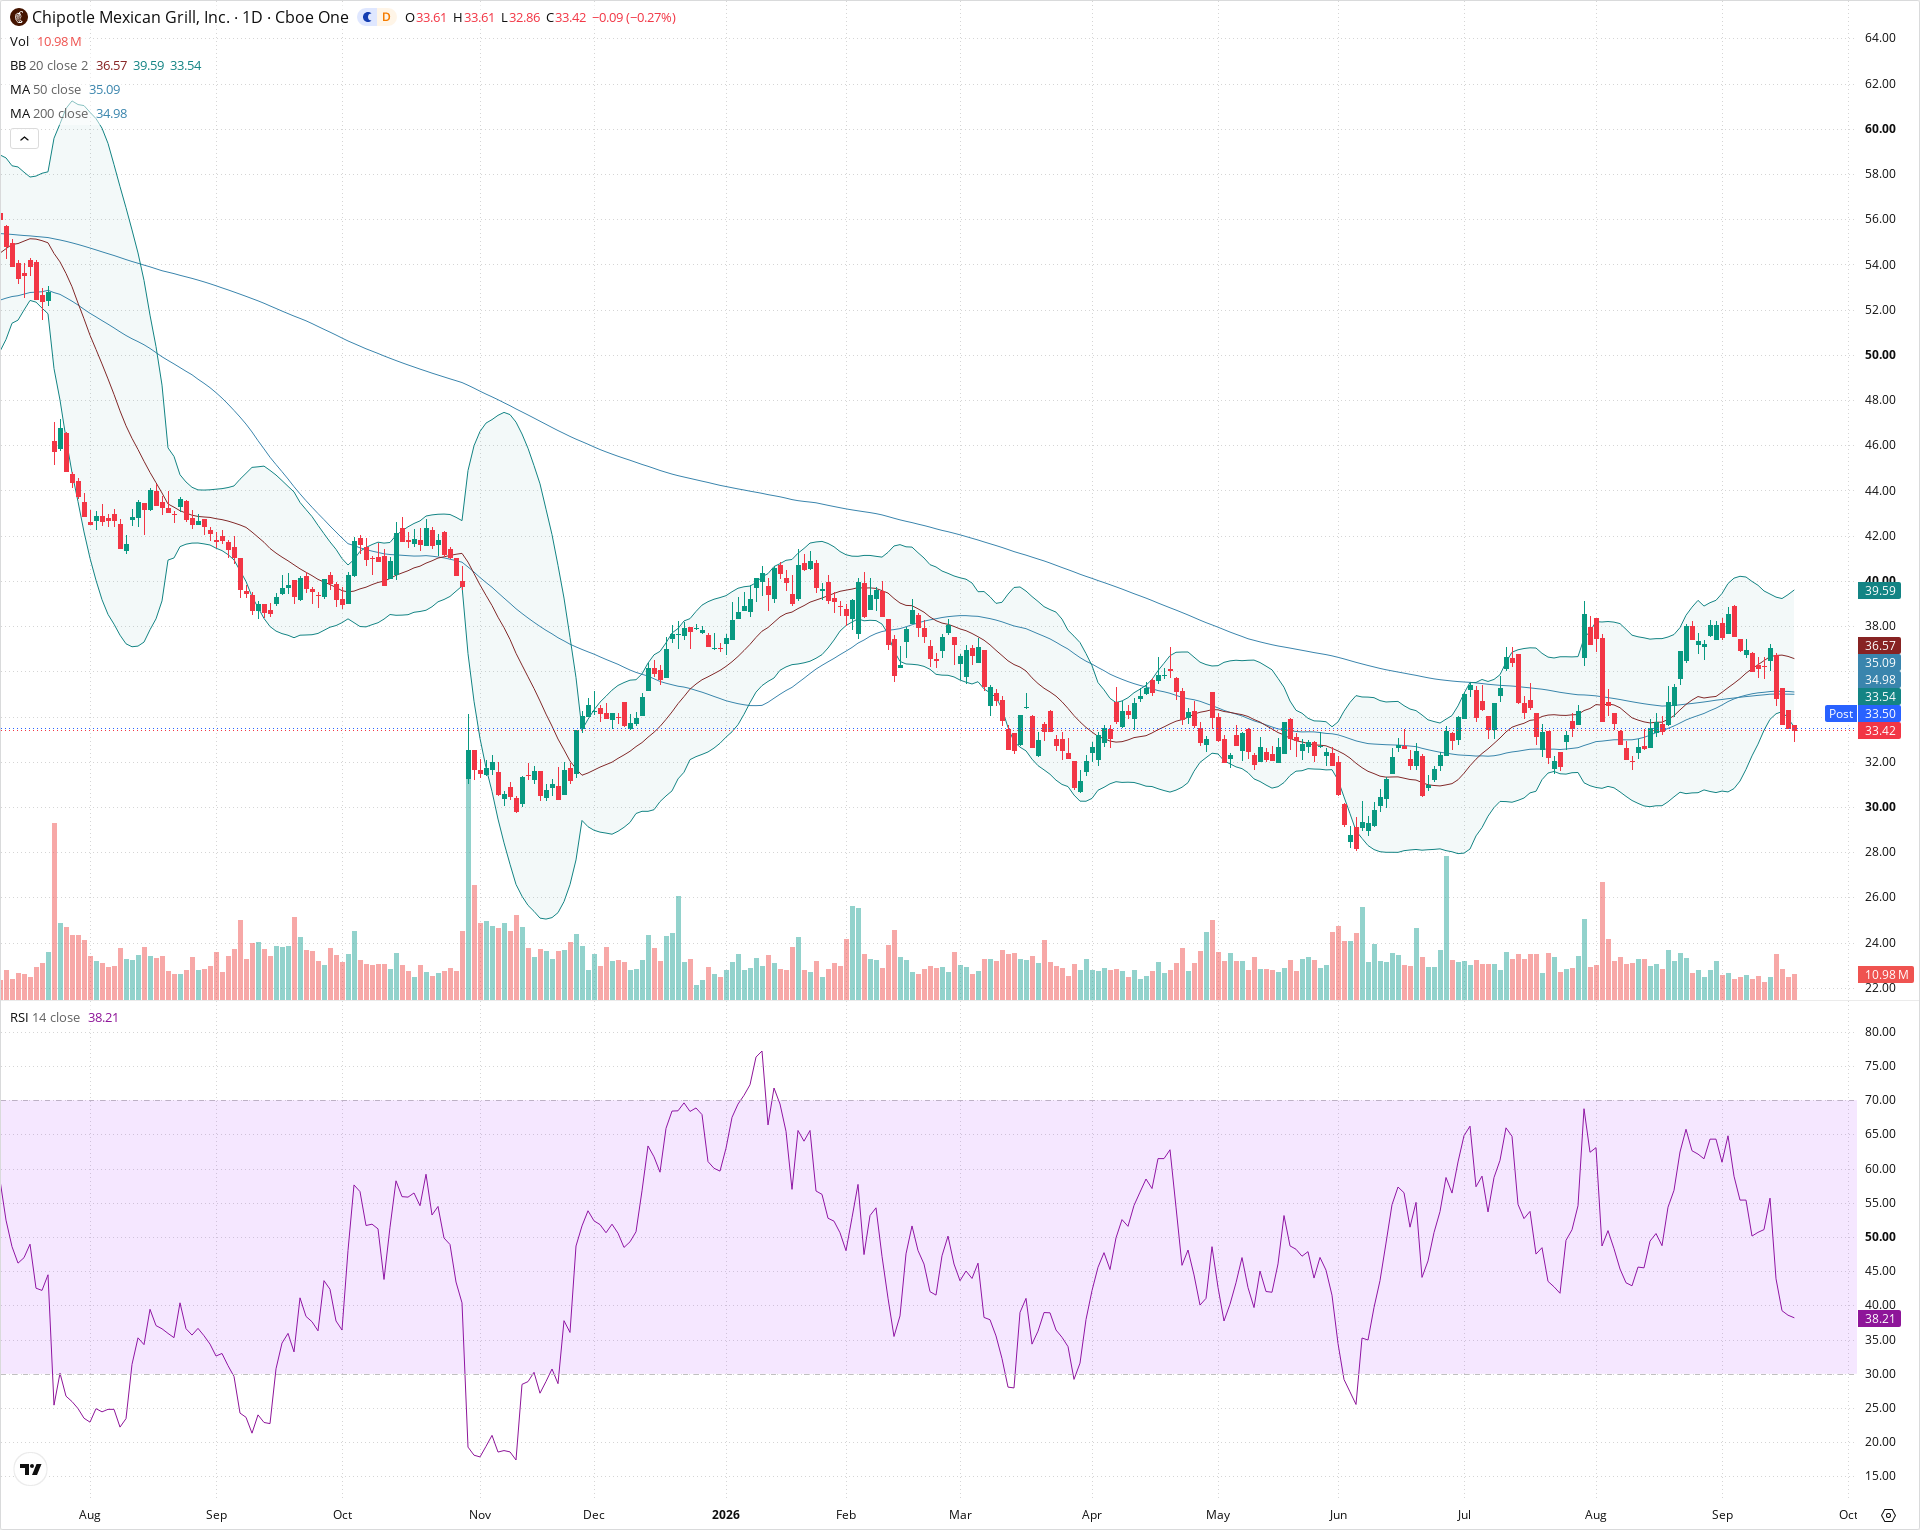Click the −0.09 (−0.27%) change value in header
The image size is (1920, 1530).
coord(633,18)
